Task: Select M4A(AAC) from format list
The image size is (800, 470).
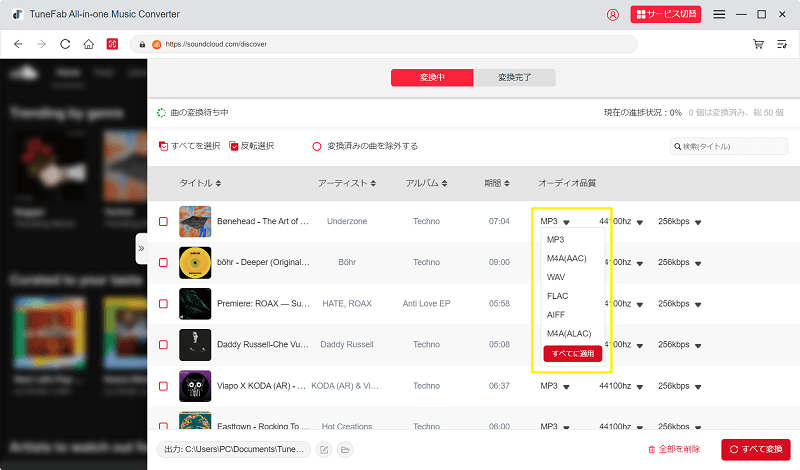Action: [566, 258]
